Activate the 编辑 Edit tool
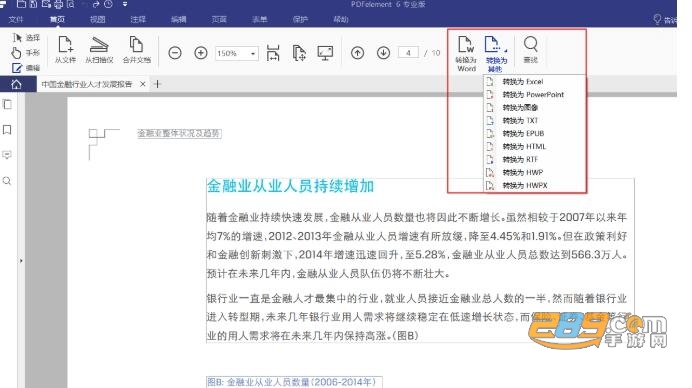Image resolution: width=692 pixels, height=388 pixels. click(x=26, y=68)
